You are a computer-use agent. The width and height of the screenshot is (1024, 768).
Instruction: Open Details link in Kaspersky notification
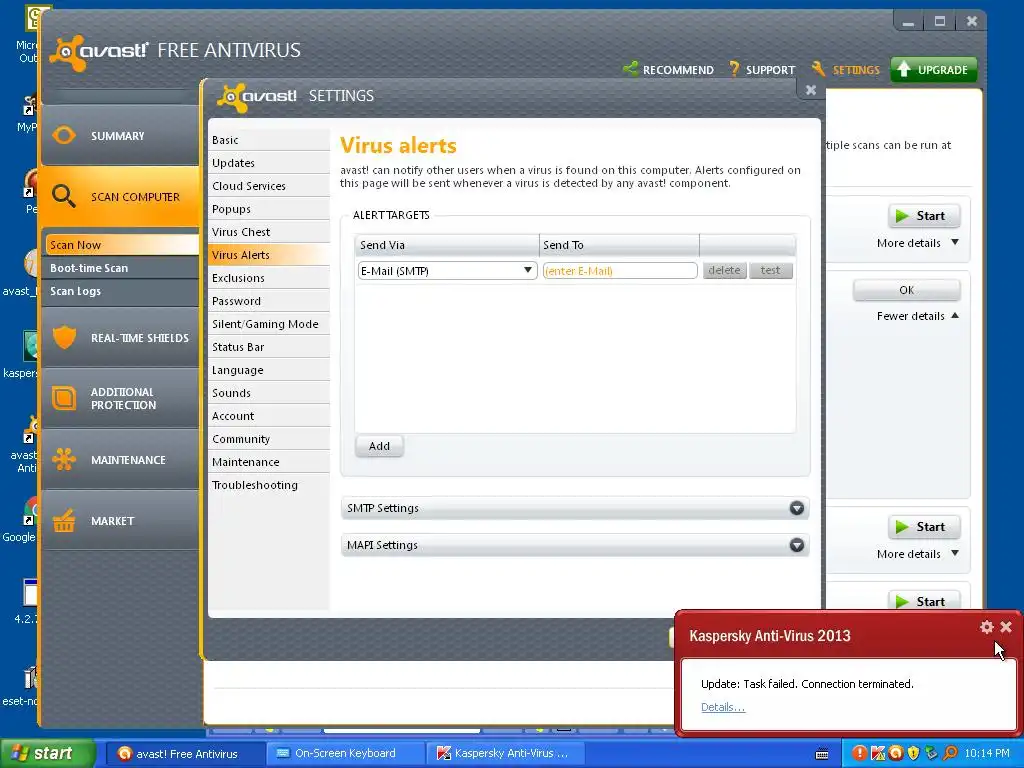722,707
